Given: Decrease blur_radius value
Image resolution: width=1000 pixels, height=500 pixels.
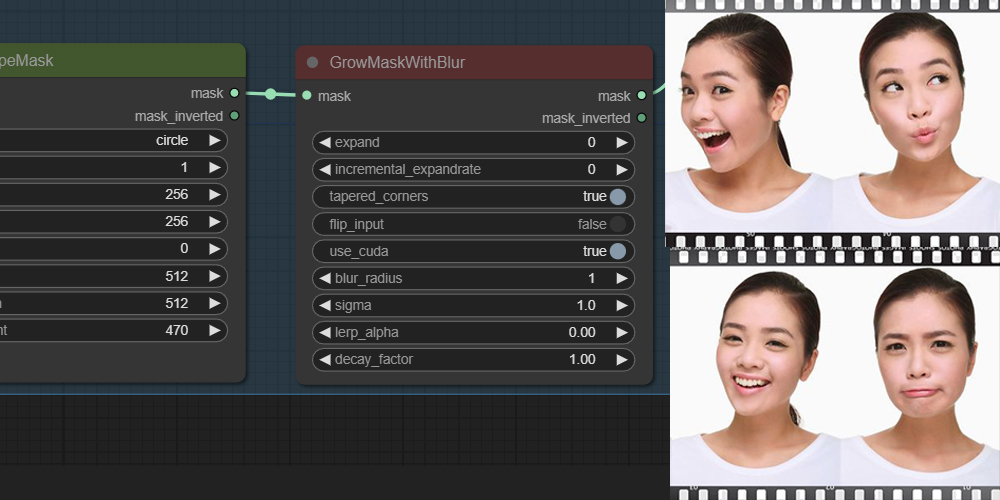Looking at the screenshot, I should coord(325,278).
